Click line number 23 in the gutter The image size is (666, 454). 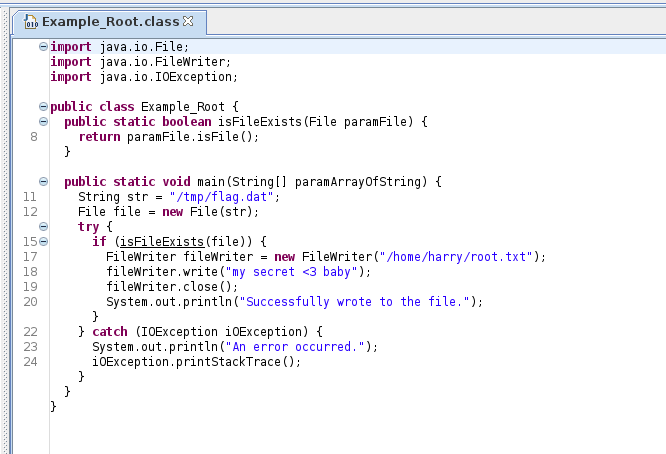pyautogui.click(x=30, y=347)
